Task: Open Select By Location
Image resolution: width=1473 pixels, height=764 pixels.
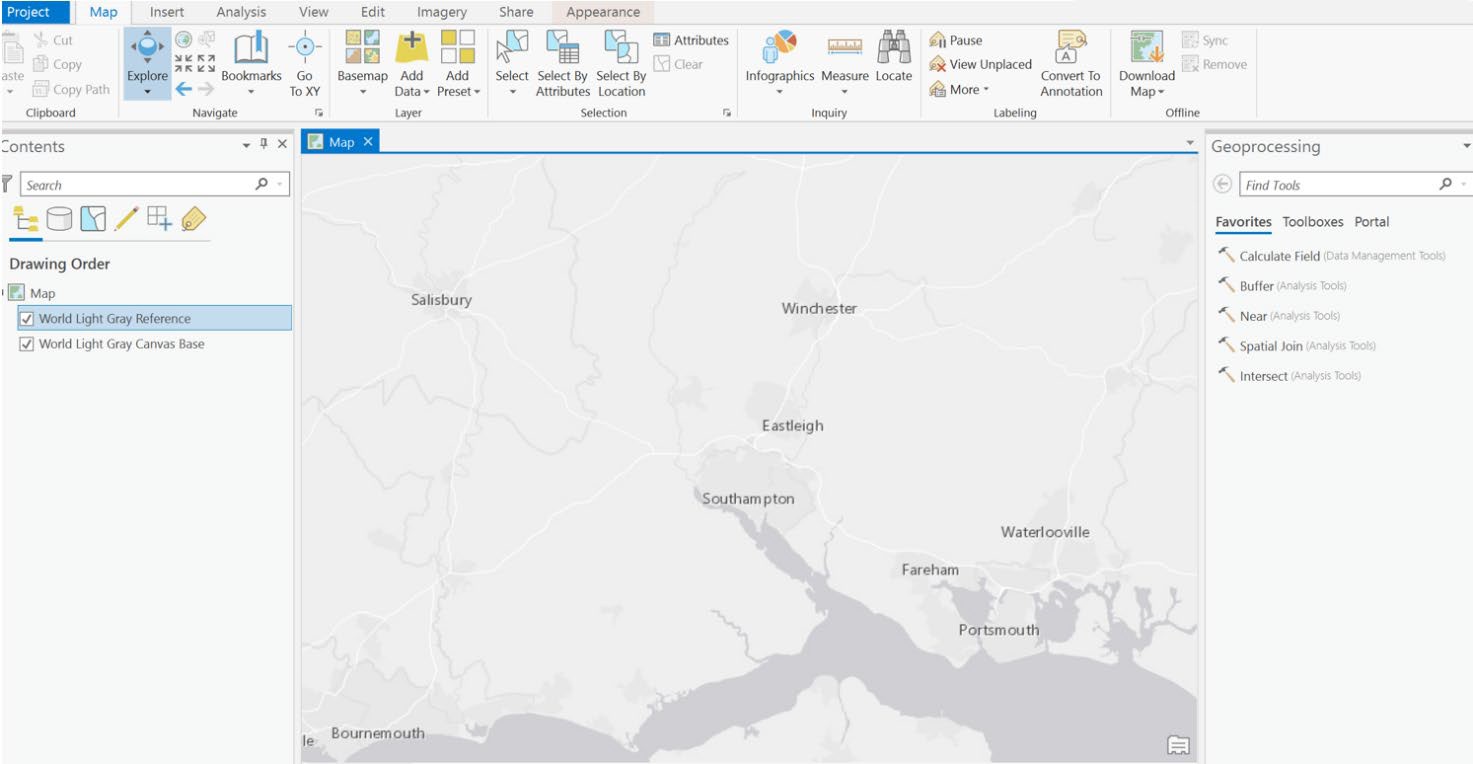Action: (618, 60)
